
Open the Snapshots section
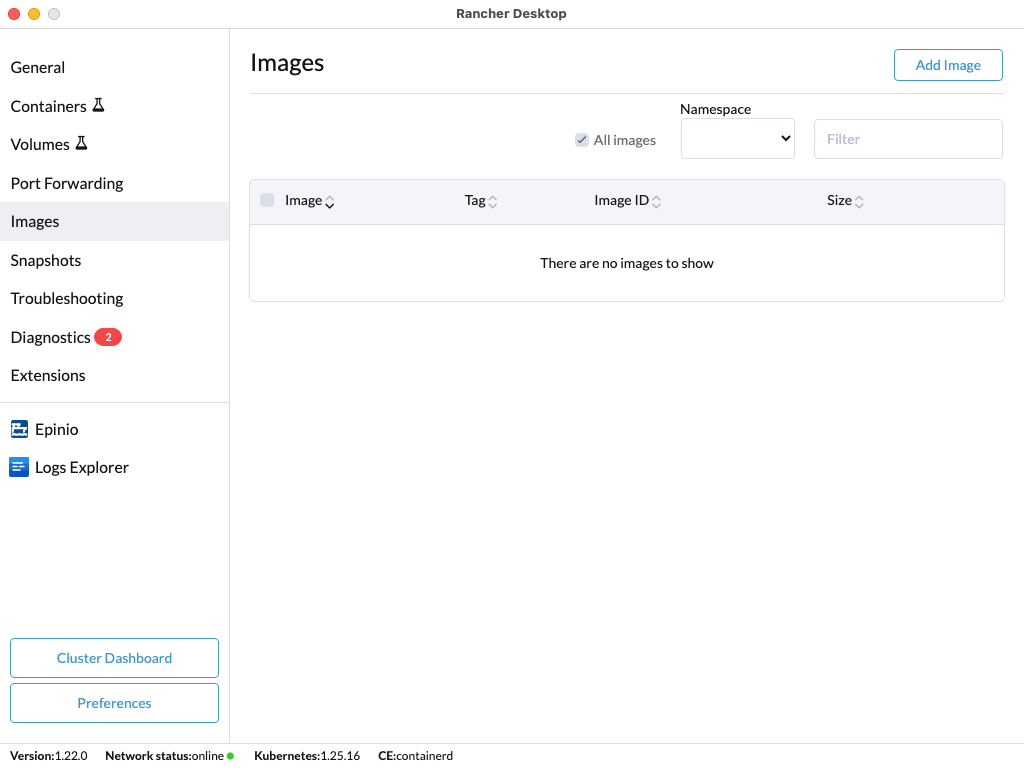tap(46, 260)
